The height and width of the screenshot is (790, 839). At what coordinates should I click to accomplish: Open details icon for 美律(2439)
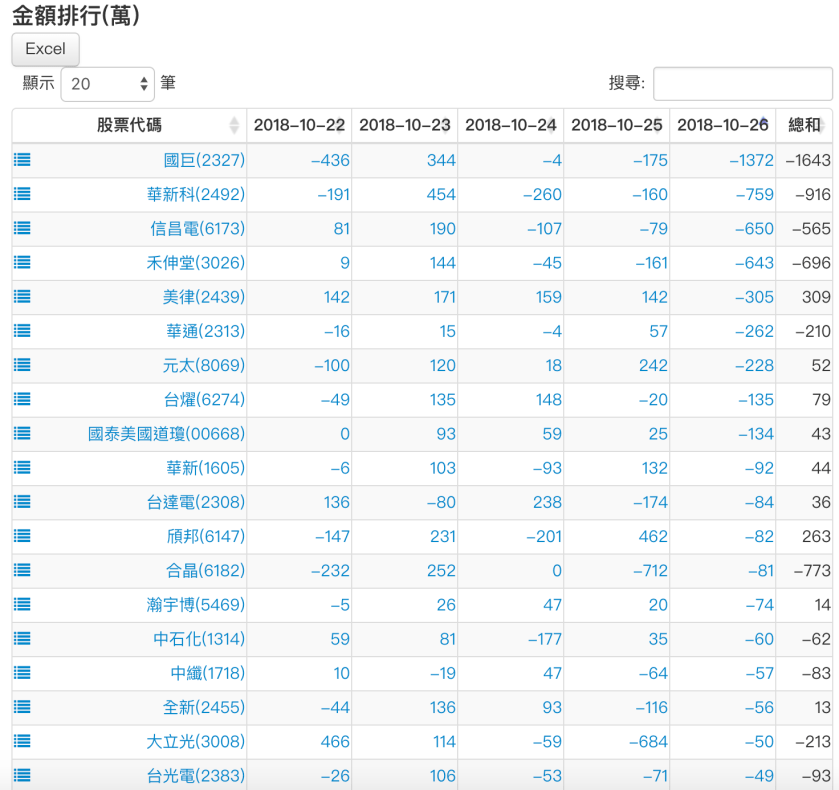click(x=21, y=297)
